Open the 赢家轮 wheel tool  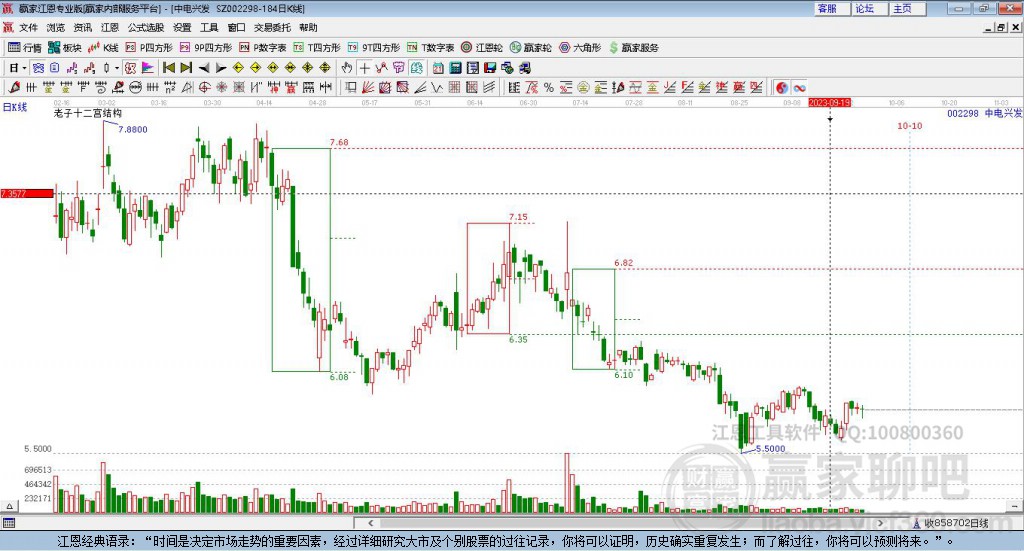(x=530, y=48)
